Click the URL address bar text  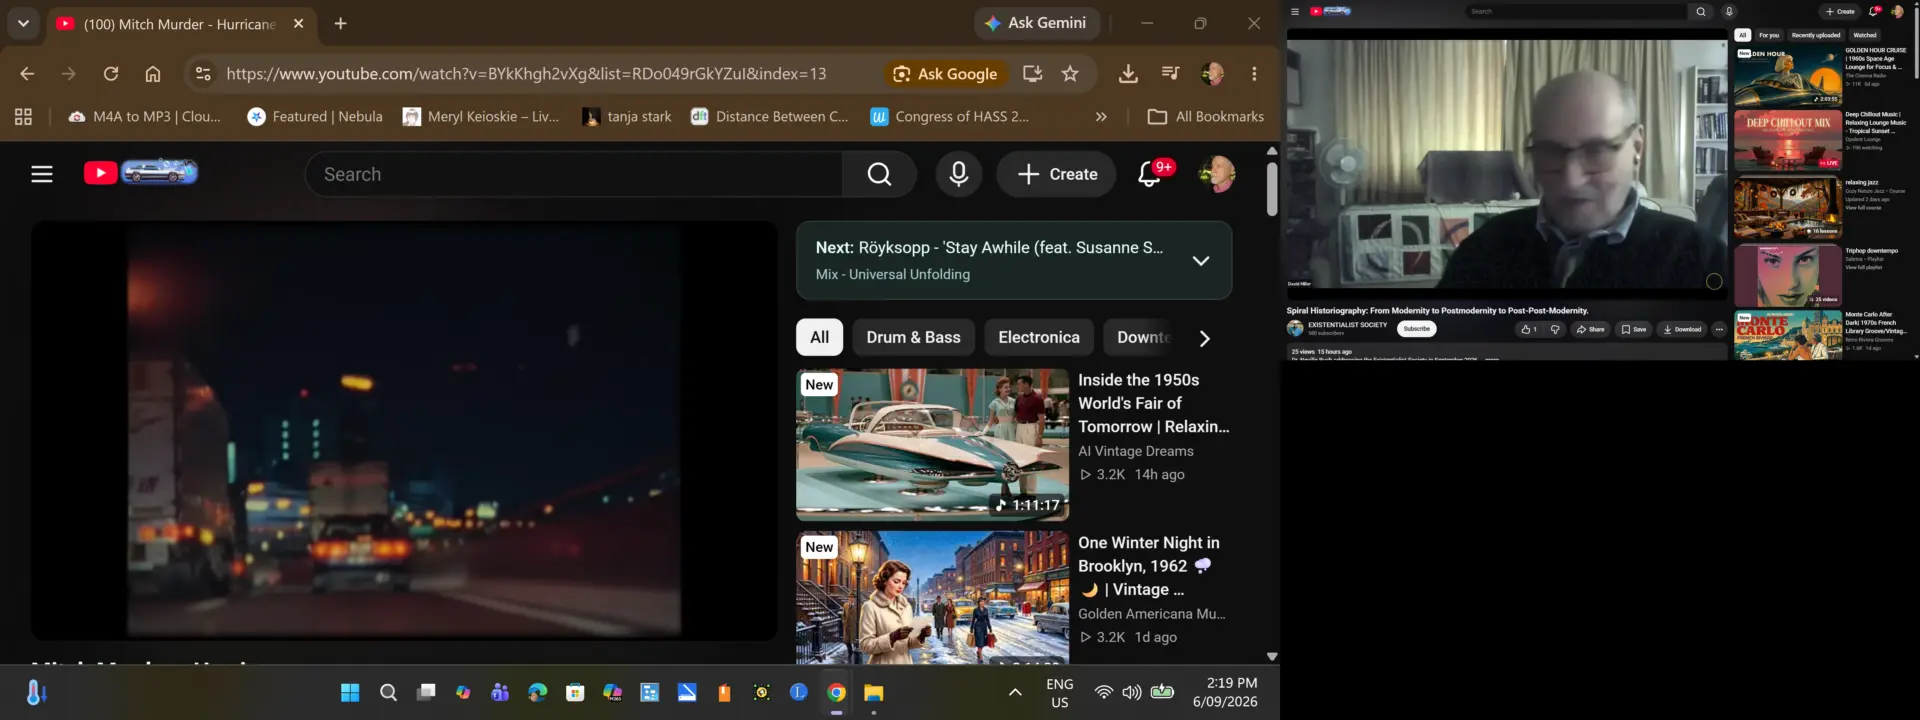tap(526, 74)
